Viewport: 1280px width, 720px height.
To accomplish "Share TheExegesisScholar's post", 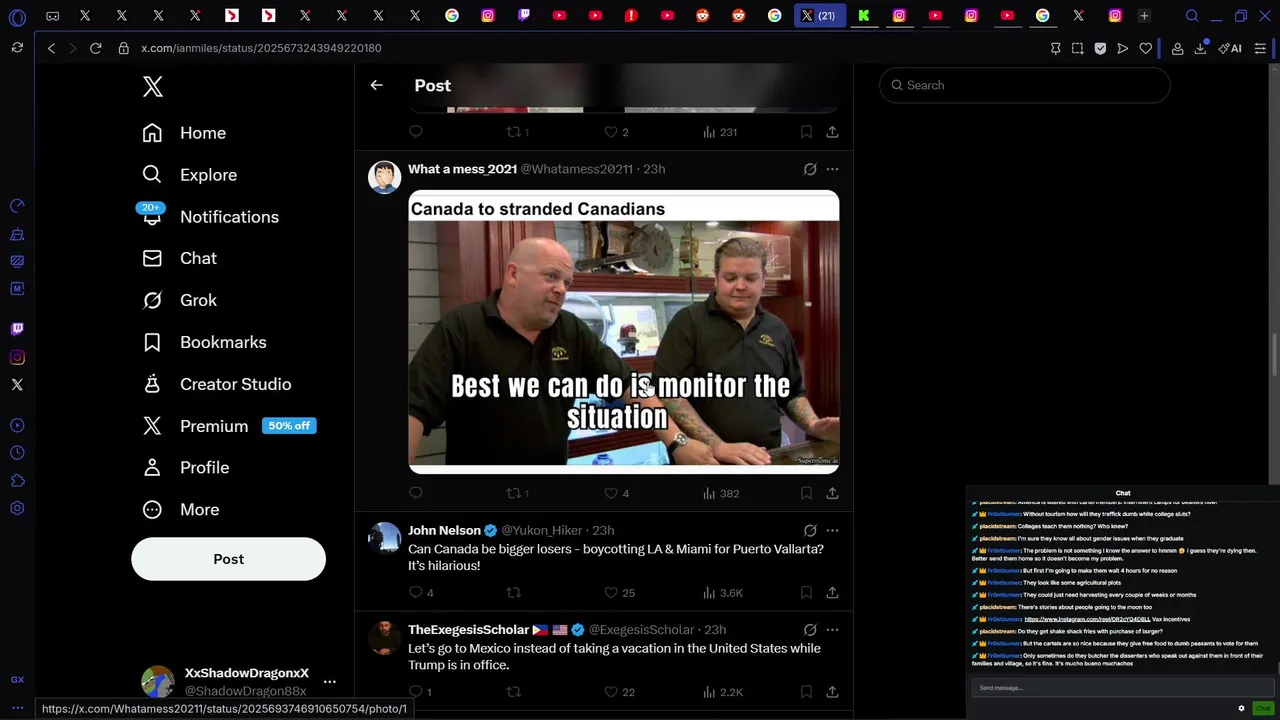I will point(832,692).
